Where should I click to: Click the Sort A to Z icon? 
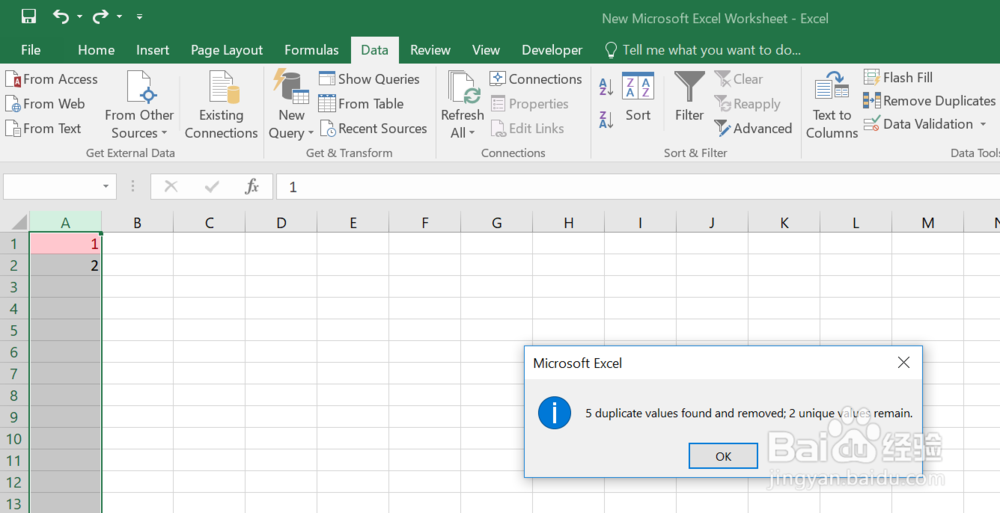pyautogui.click(x=606, y=87)
